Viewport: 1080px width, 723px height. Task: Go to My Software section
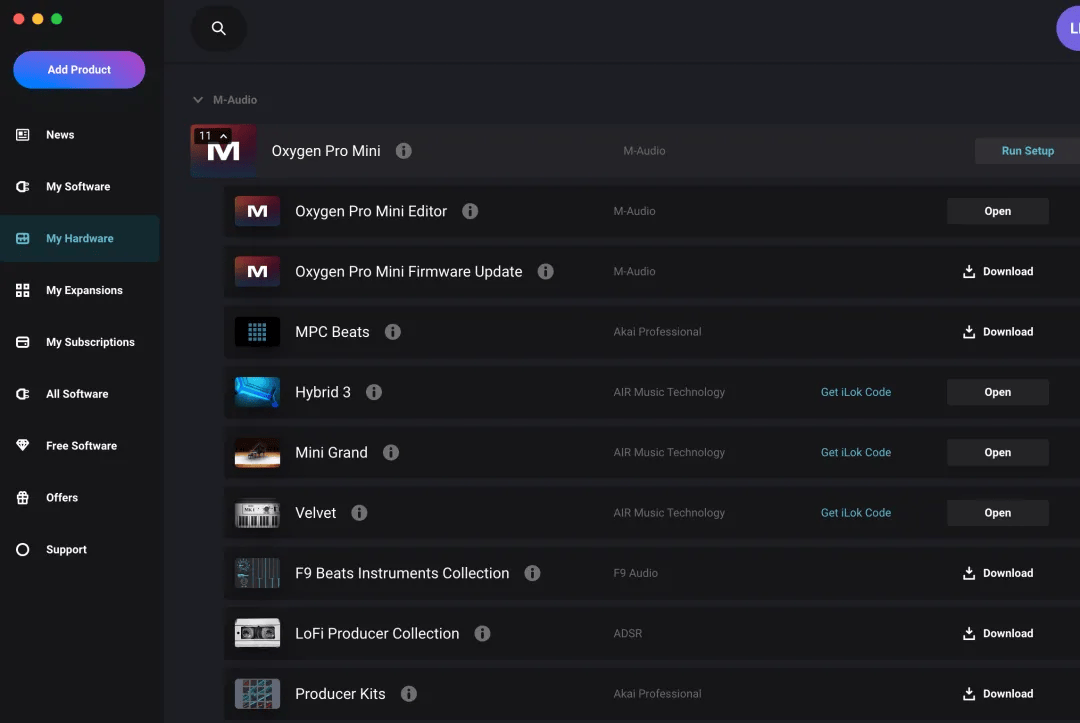click(x=80, y=187)
